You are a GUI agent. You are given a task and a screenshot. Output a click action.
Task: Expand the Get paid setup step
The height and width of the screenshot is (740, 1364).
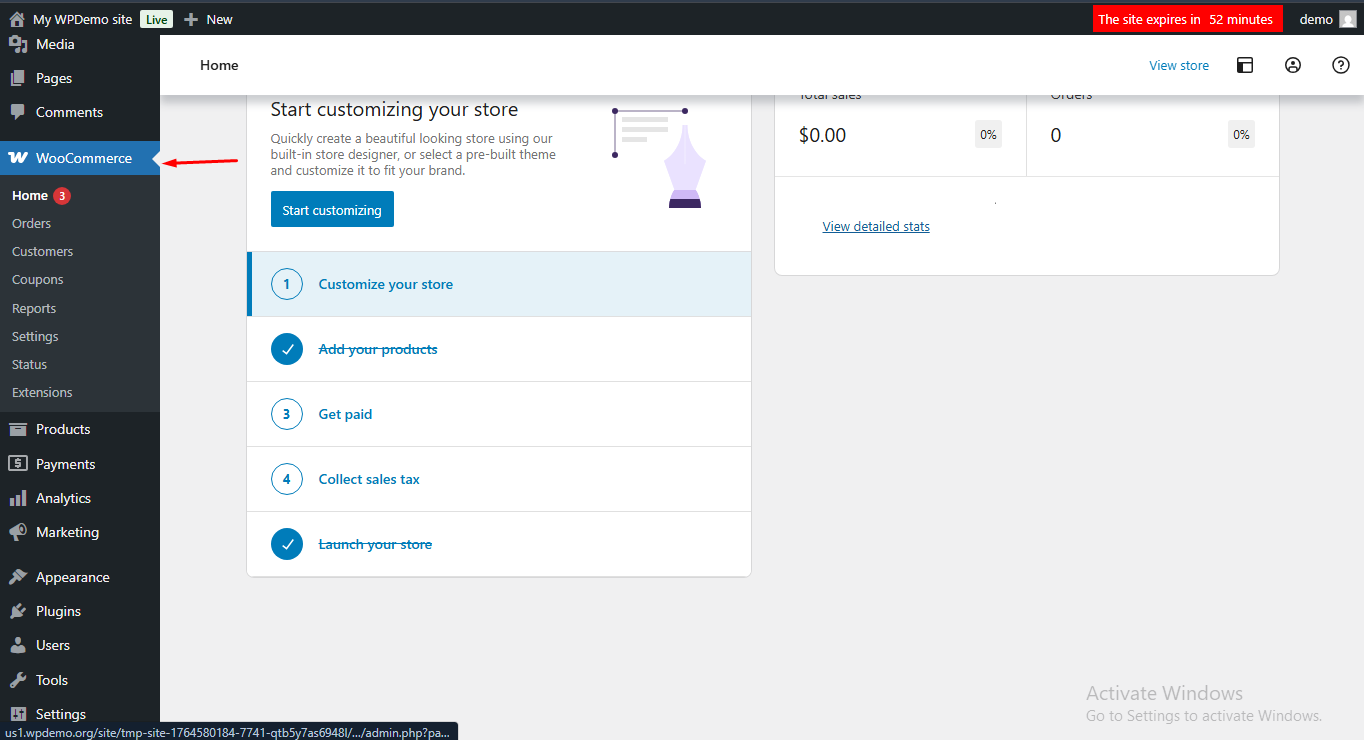345,414
